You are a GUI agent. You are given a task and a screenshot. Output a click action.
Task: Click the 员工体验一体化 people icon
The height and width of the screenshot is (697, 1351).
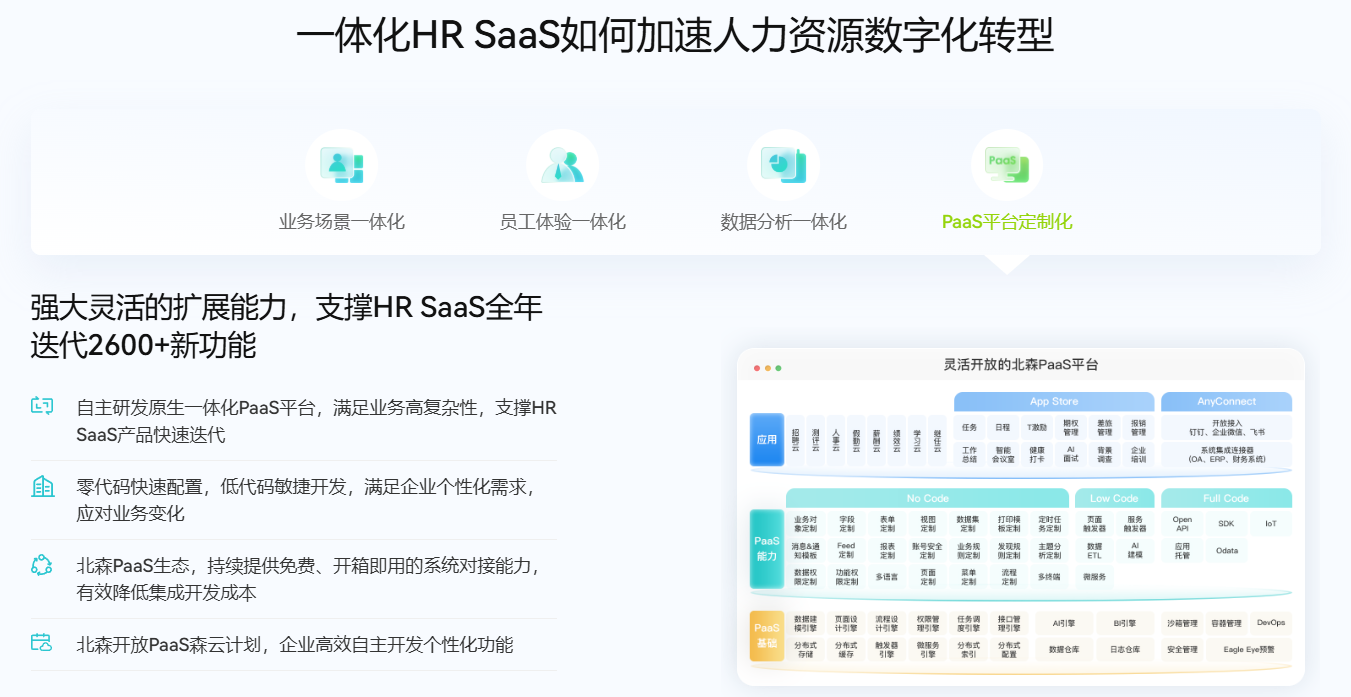click(562, 165)
